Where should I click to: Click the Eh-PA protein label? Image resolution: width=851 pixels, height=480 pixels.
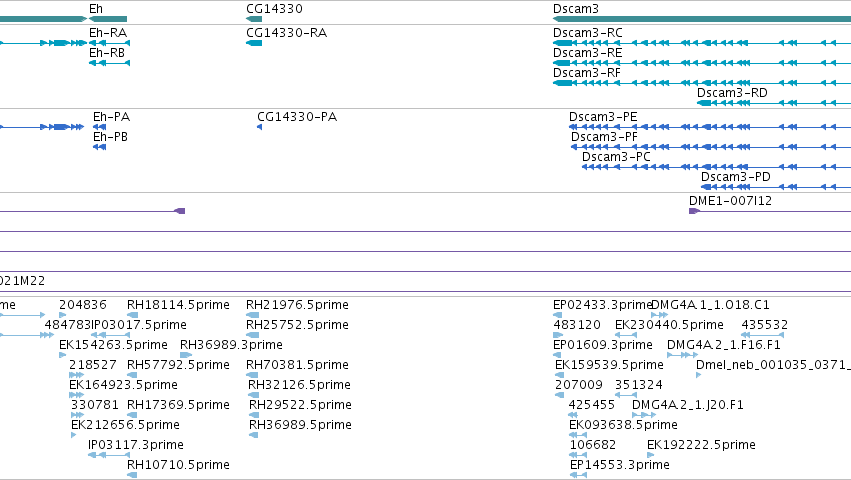[111, 117]
